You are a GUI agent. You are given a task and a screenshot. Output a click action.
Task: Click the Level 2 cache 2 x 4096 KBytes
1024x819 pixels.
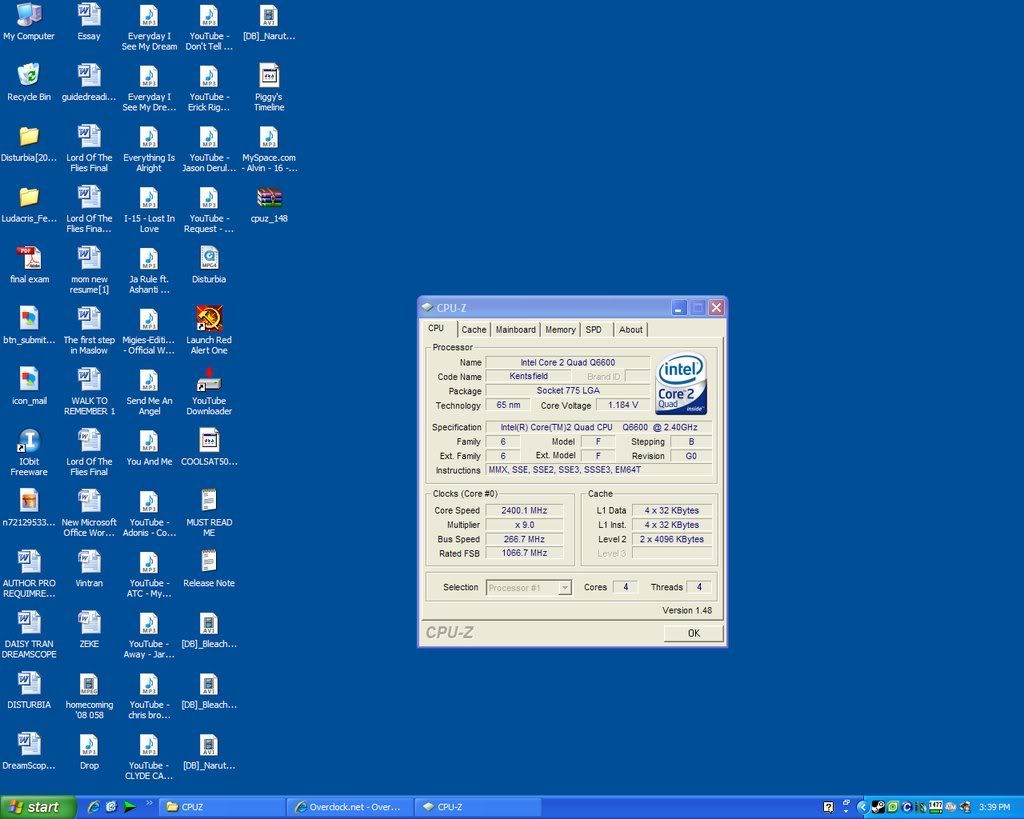(x=672, y=539)
